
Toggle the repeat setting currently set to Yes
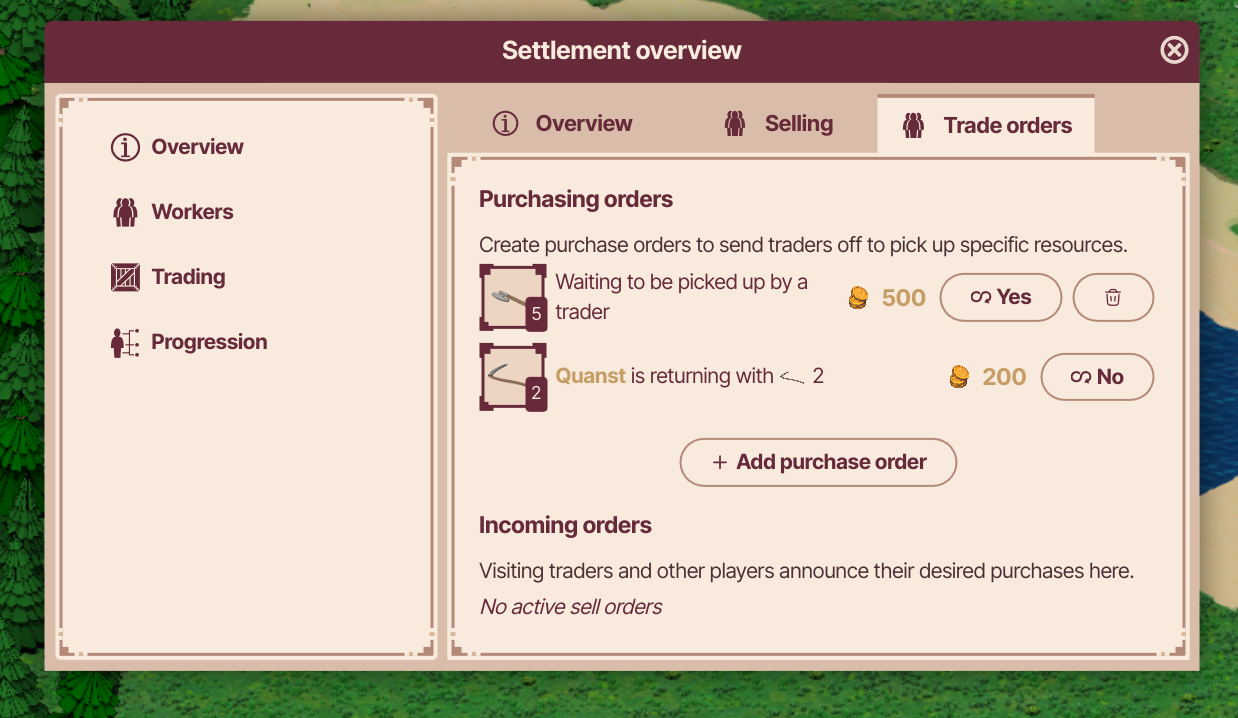click(1000, 297)
